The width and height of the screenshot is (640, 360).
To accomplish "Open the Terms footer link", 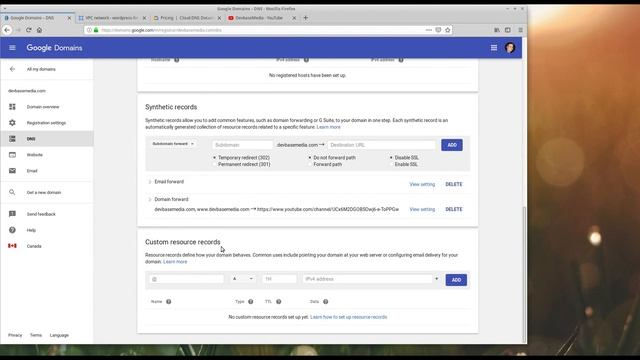I will coord(36,335).
